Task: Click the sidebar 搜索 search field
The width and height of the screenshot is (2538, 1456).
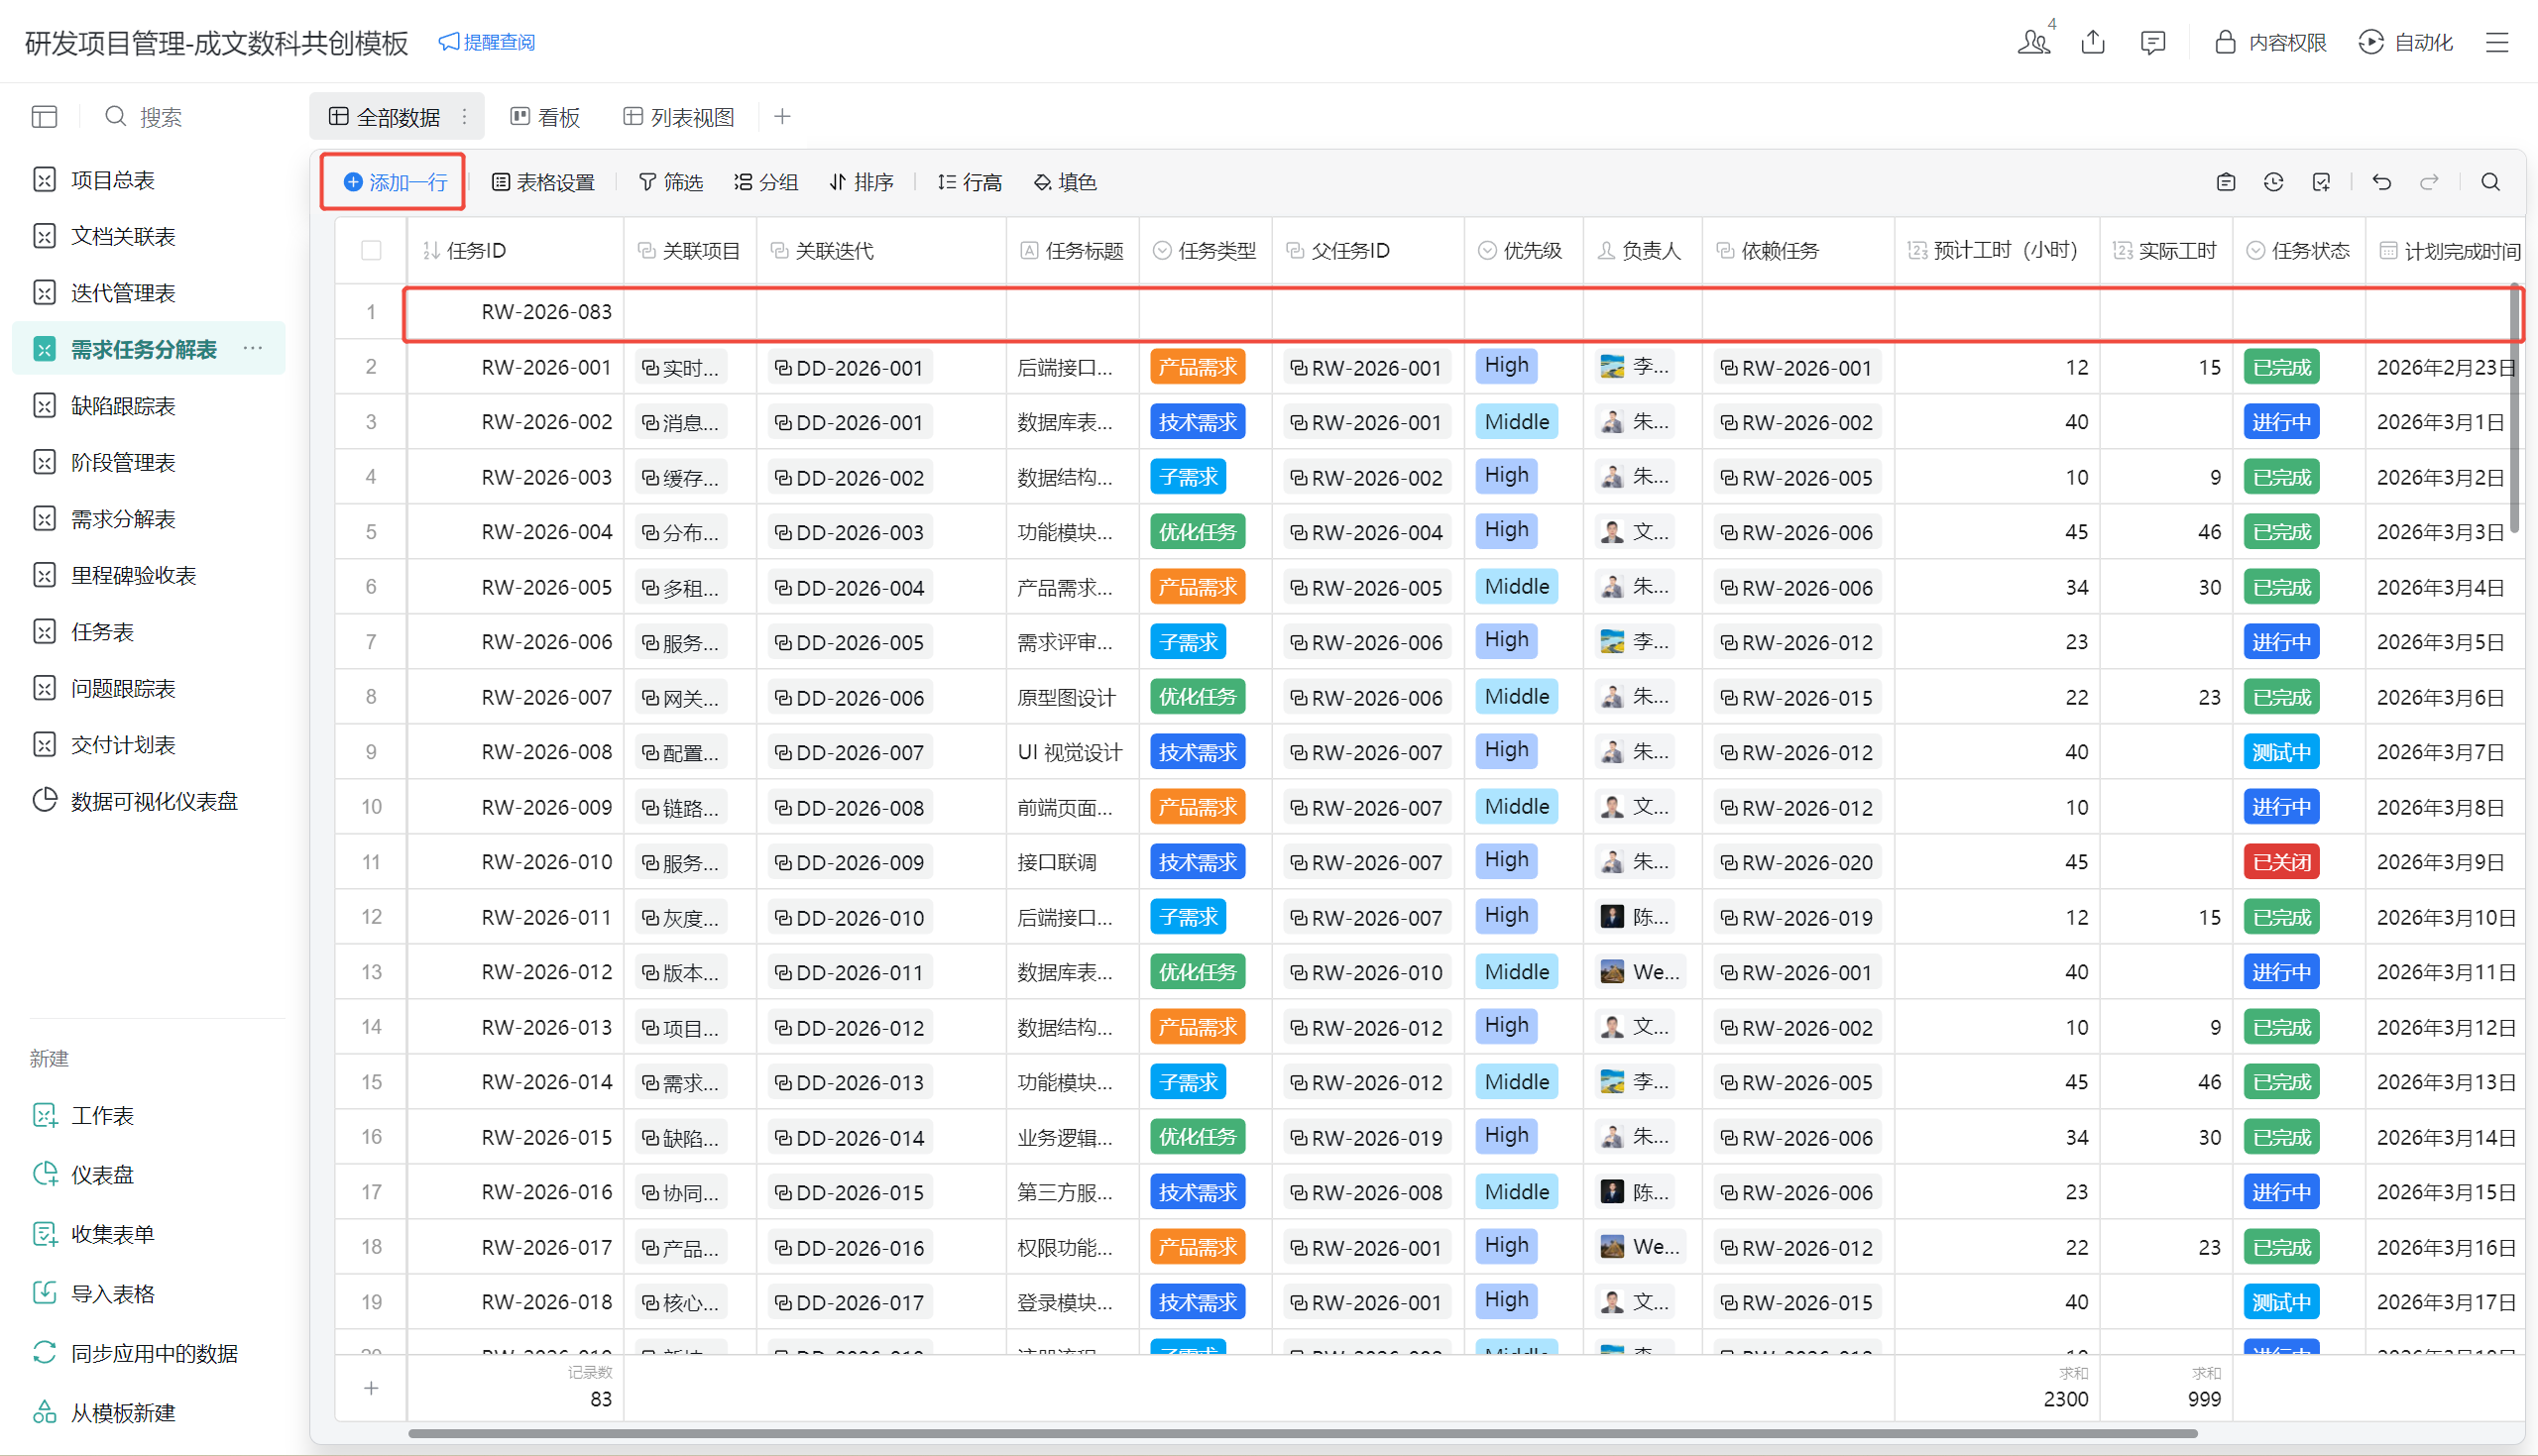Action: tap(160, 117)
